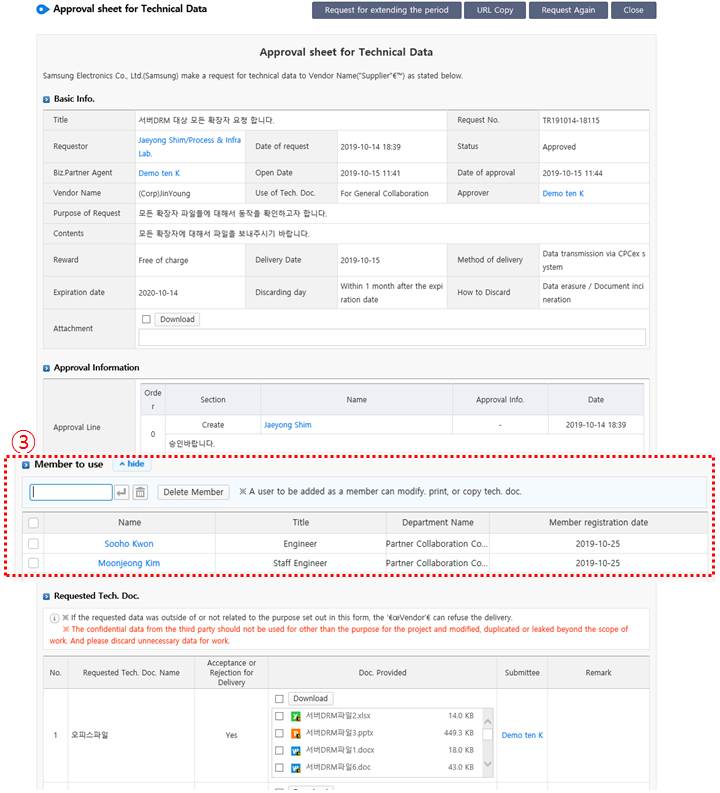Tick the checkbox for 서버DRM파일2.xlsx
This screenshot has height=793, width=720.
point(280,716)
